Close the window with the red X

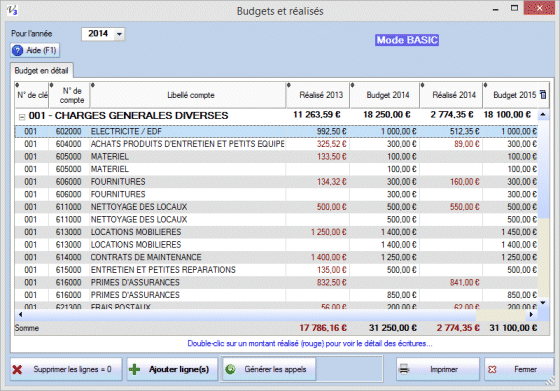point(539,8)
